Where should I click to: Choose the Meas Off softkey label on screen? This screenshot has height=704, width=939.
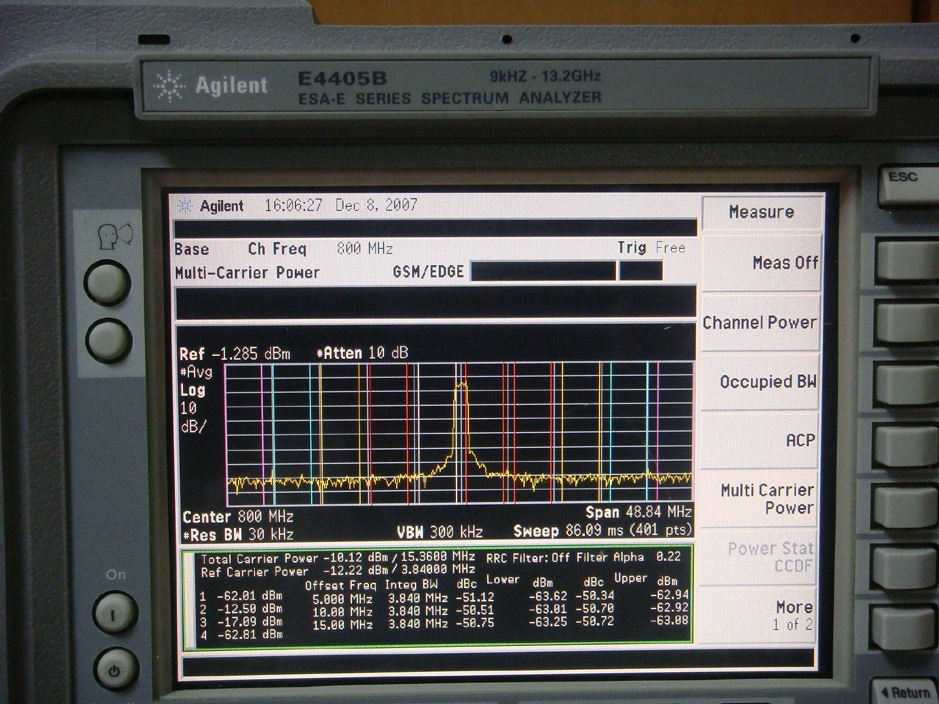point(785,263)
